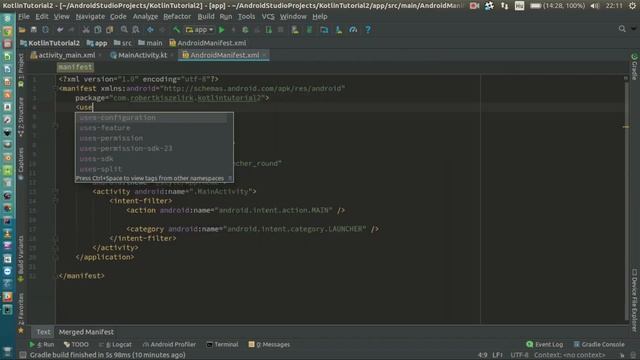The image size is (640, 360).
Task: Open the Event Log panel
Action: pos(545,344)
